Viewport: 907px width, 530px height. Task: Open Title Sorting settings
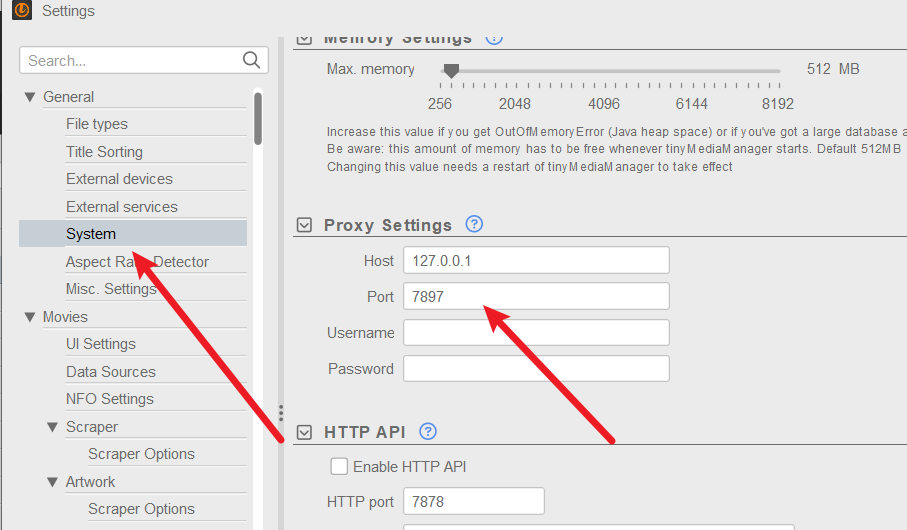104,152
